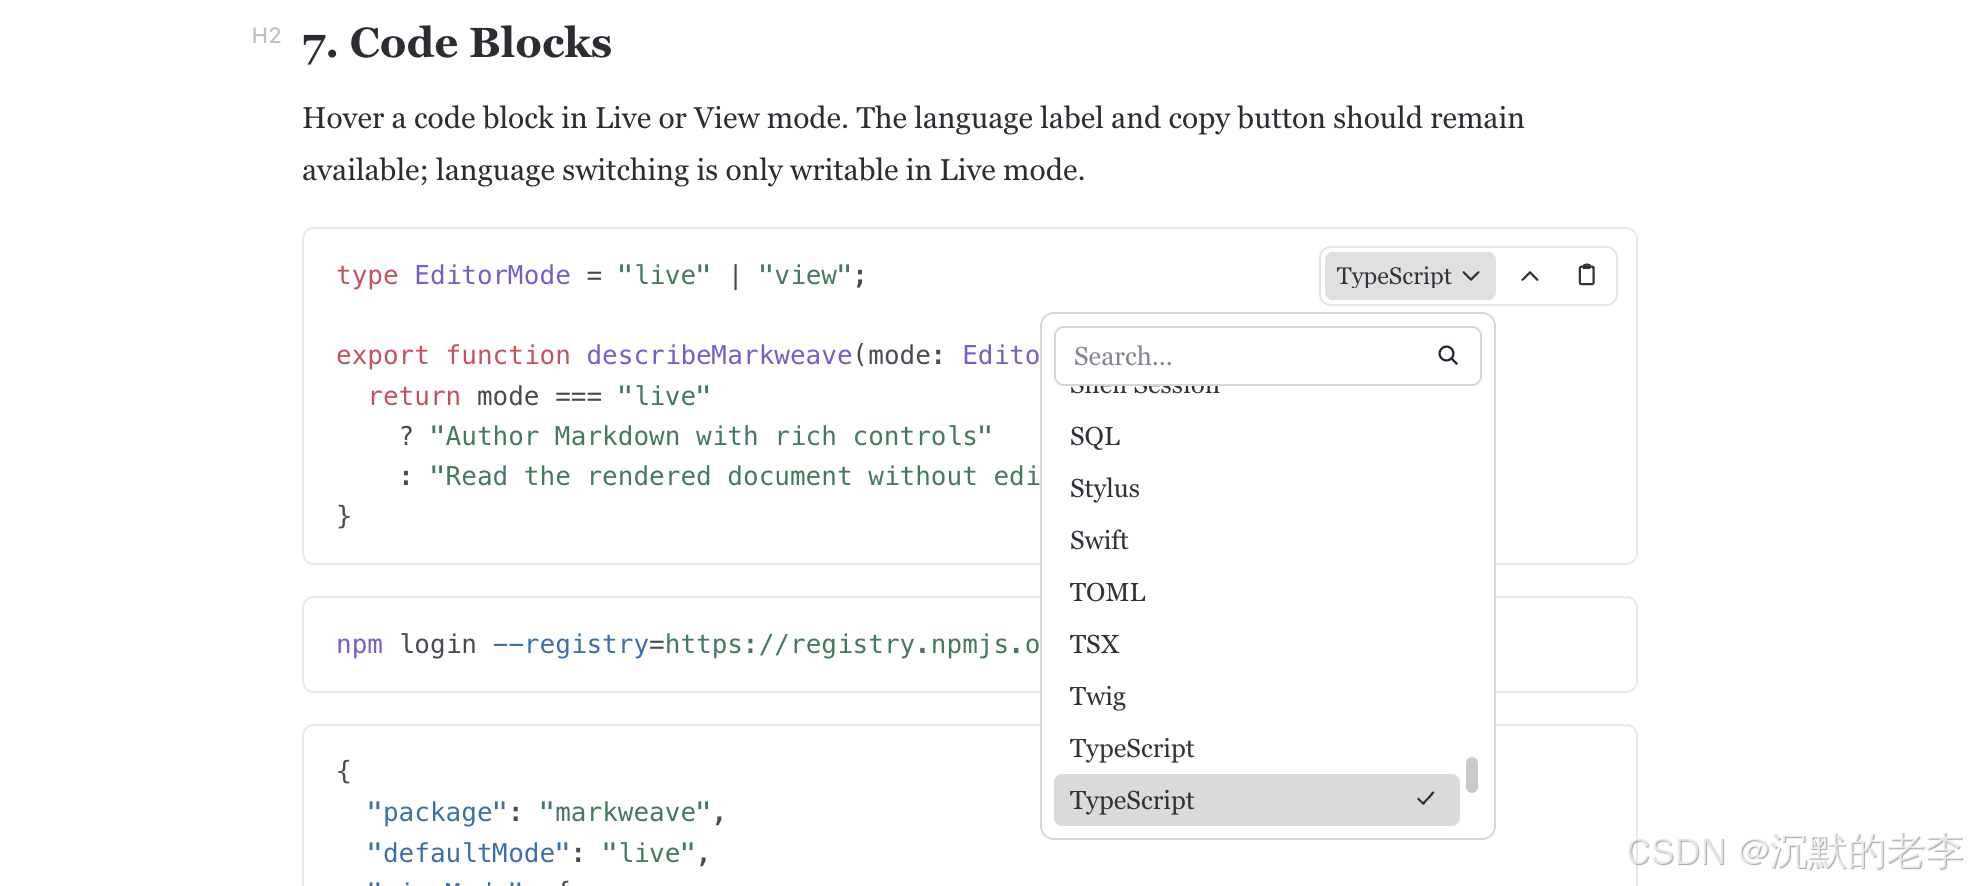Pick TOML in the language list
This screenshot has width=1968, height=886.
coord(1257,592)
